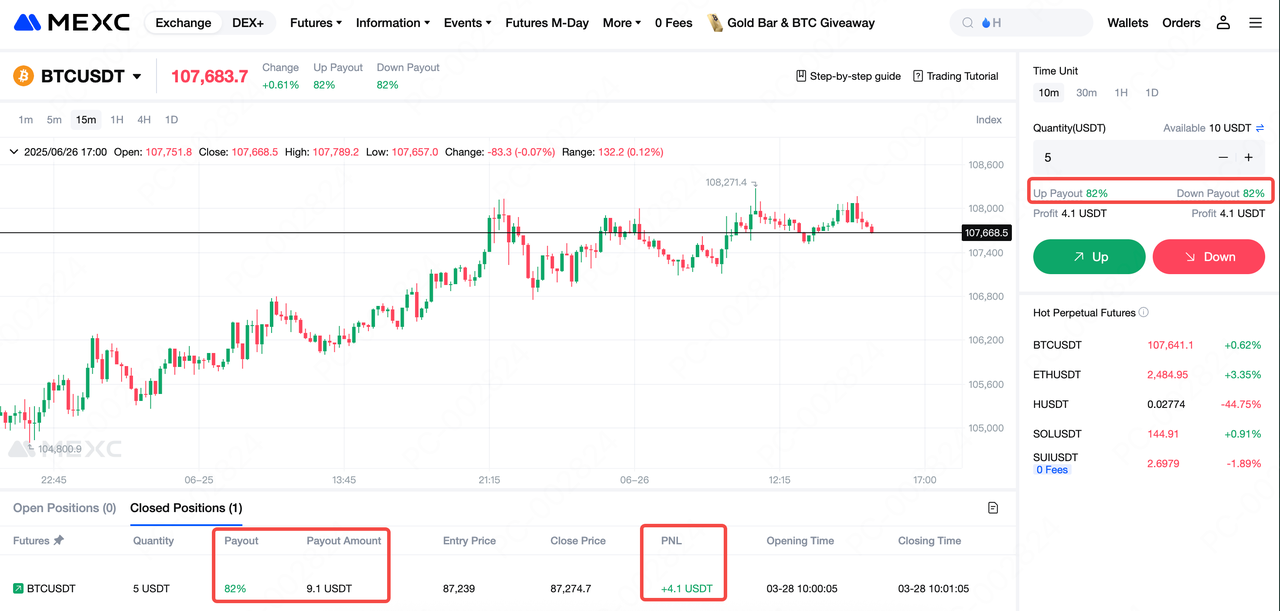
Task: Click the pin icon next to Futures column
Action: pos(59,541)
